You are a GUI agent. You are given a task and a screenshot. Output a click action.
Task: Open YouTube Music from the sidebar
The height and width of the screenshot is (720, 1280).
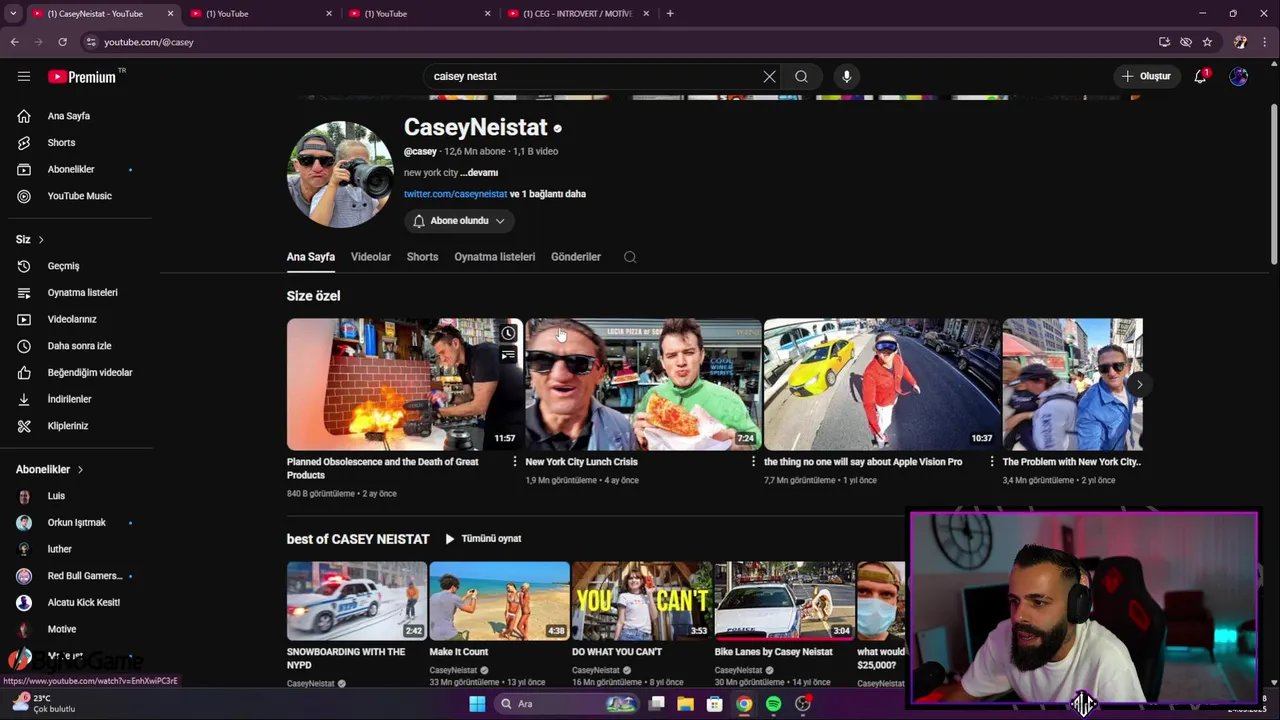click(x=80, y=196)
